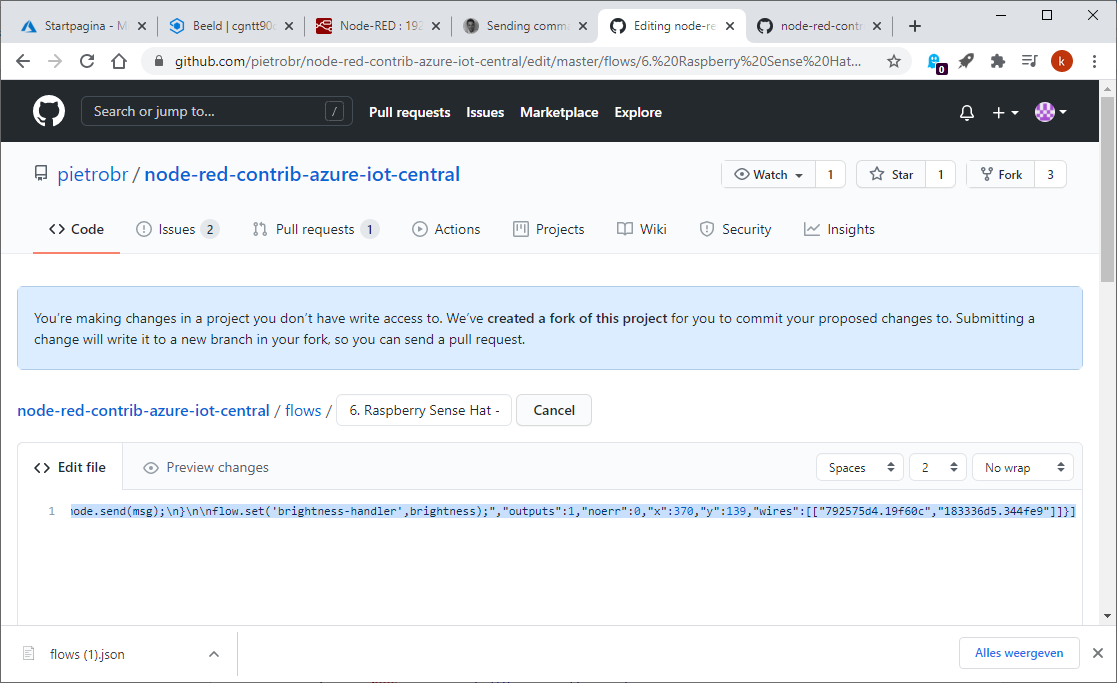Expand the create new plus menu

point(1005,113)
